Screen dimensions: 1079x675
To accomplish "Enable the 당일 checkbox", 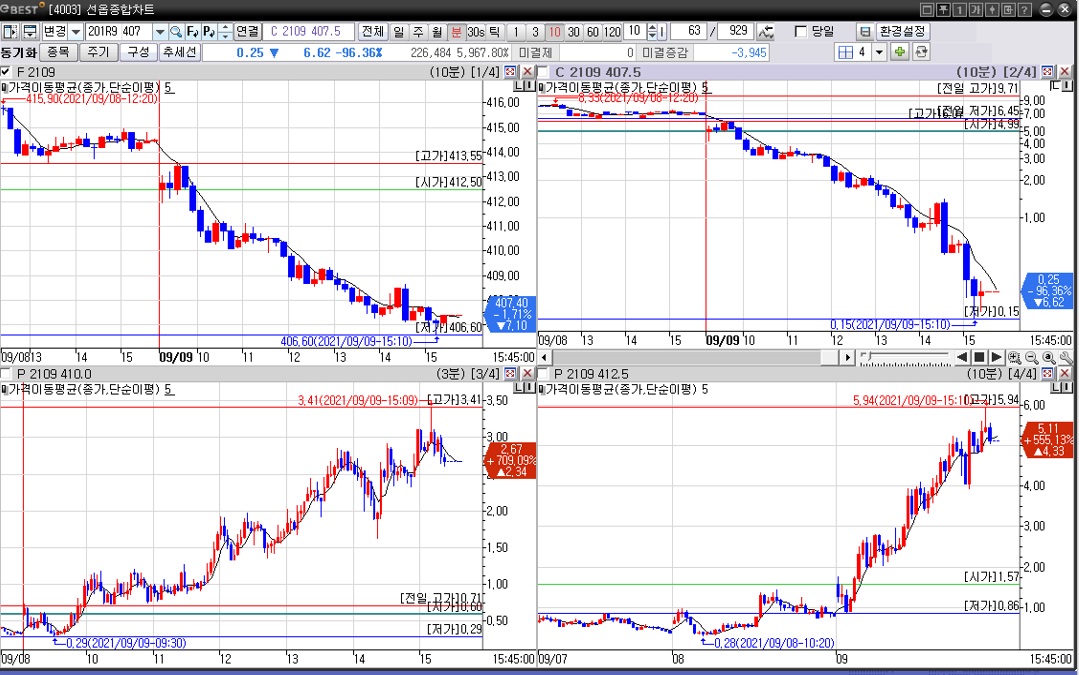I will (x=800, y=32).
